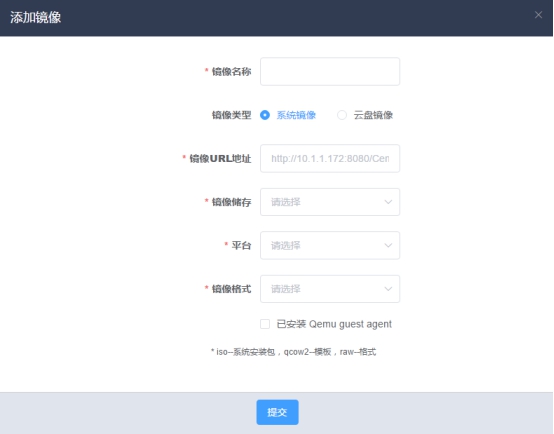
Task: Click the 系统镜像 label text
Action: tap(296, 115)
